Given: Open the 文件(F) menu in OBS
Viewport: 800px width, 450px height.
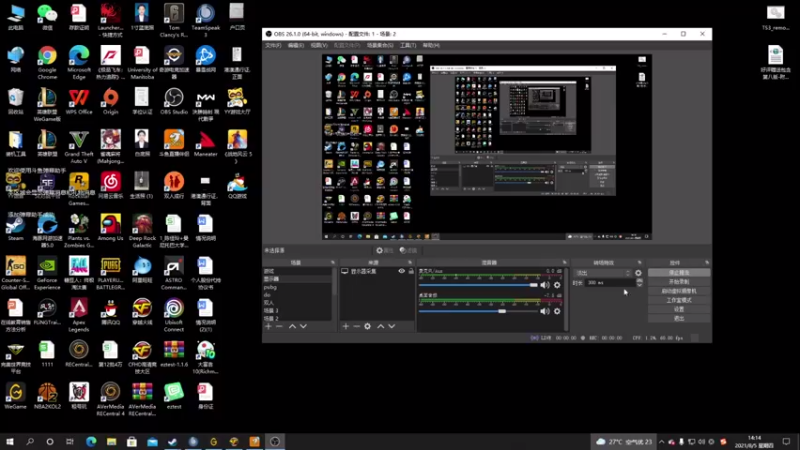Looking at the screenshot, I should pyautogui.click(x=273, y=45).
